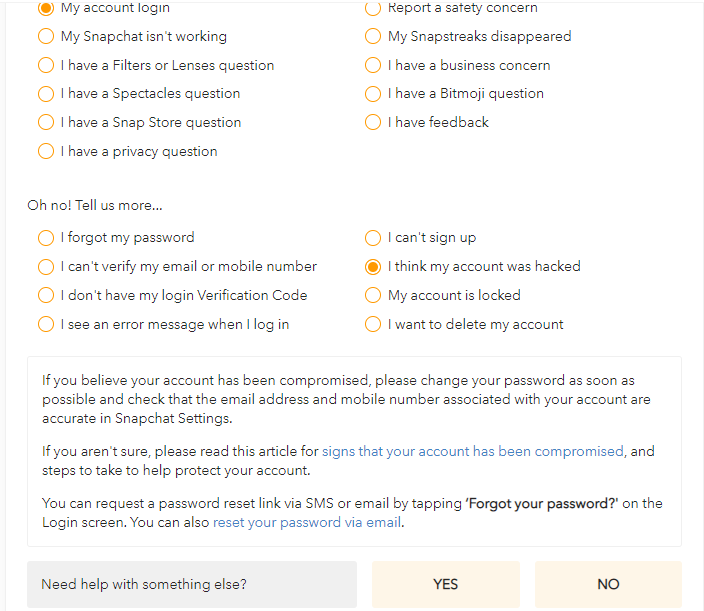This screenshot has height=611, width=704.
Task: Choose "My Snapstreaks disappeared" option
Action: point(373,36)
